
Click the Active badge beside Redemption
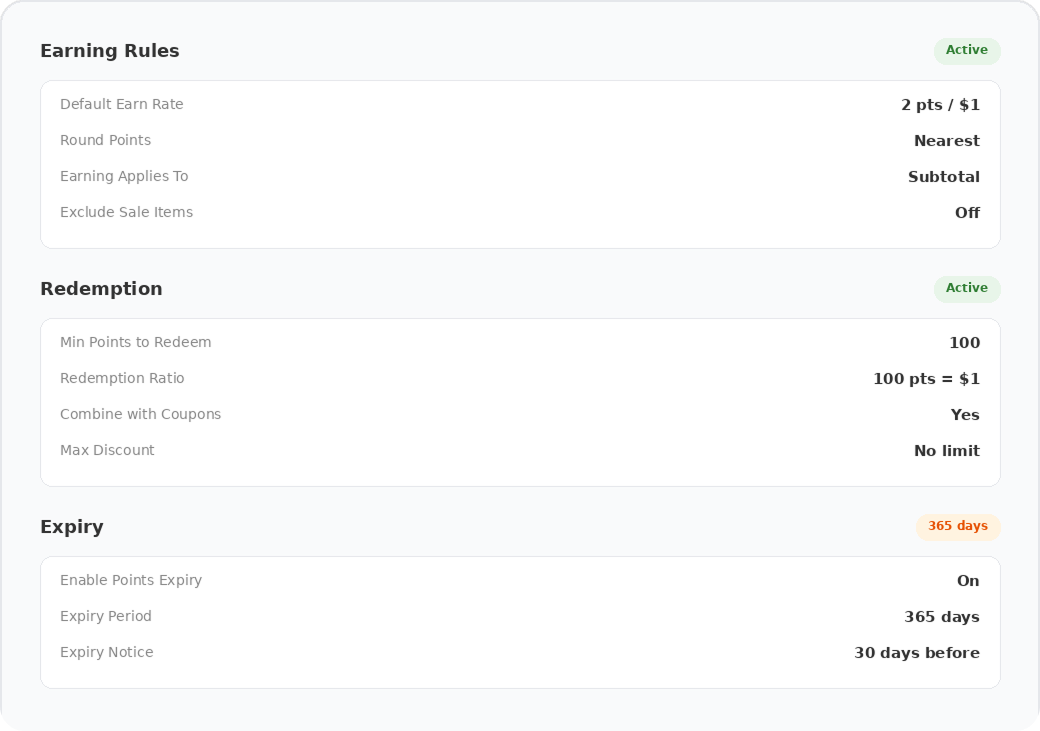(x=966, y=289)
